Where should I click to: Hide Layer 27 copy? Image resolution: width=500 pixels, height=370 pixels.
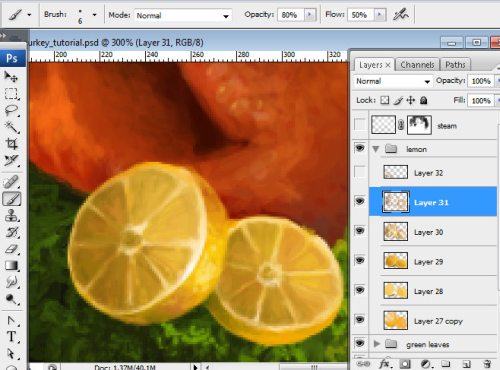(360, 320)
